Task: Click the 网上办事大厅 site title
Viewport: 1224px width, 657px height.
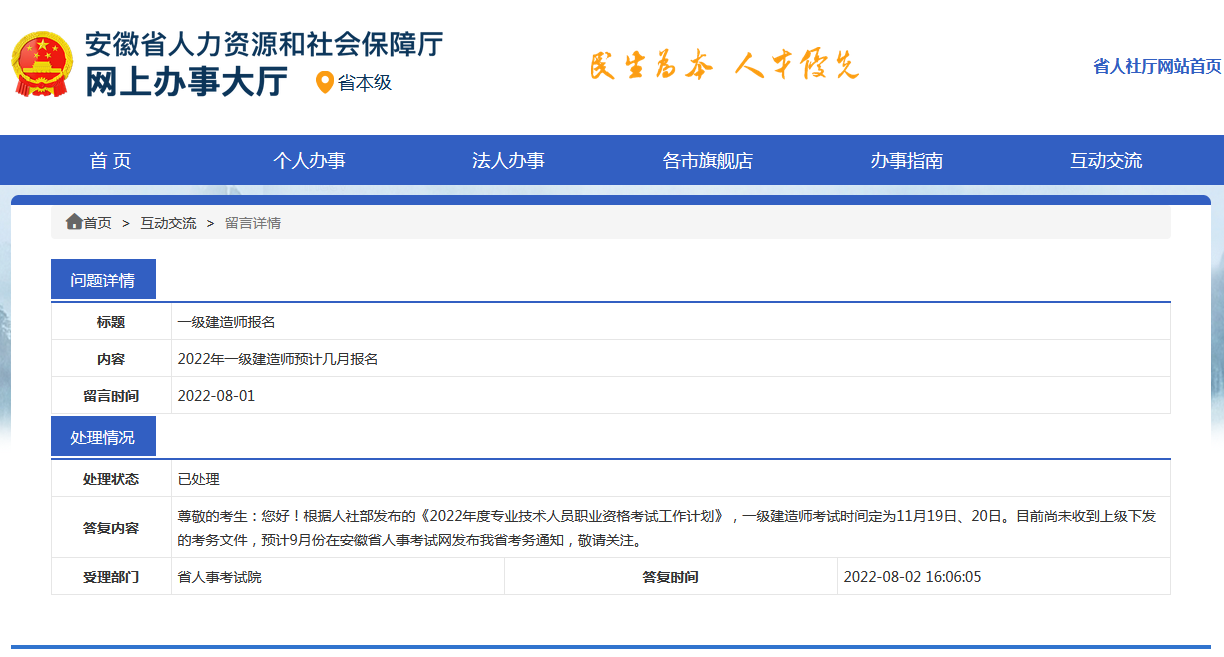Action: [186, 82]
